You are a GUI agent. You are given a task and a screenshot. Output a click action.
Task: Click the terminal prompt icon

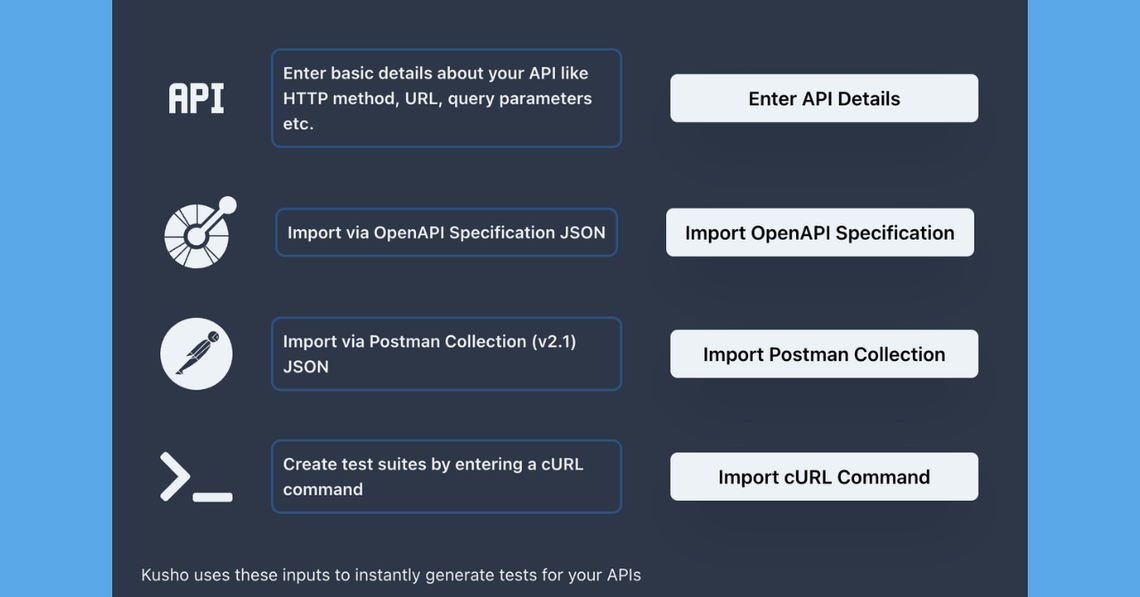[x=196, y=476]
